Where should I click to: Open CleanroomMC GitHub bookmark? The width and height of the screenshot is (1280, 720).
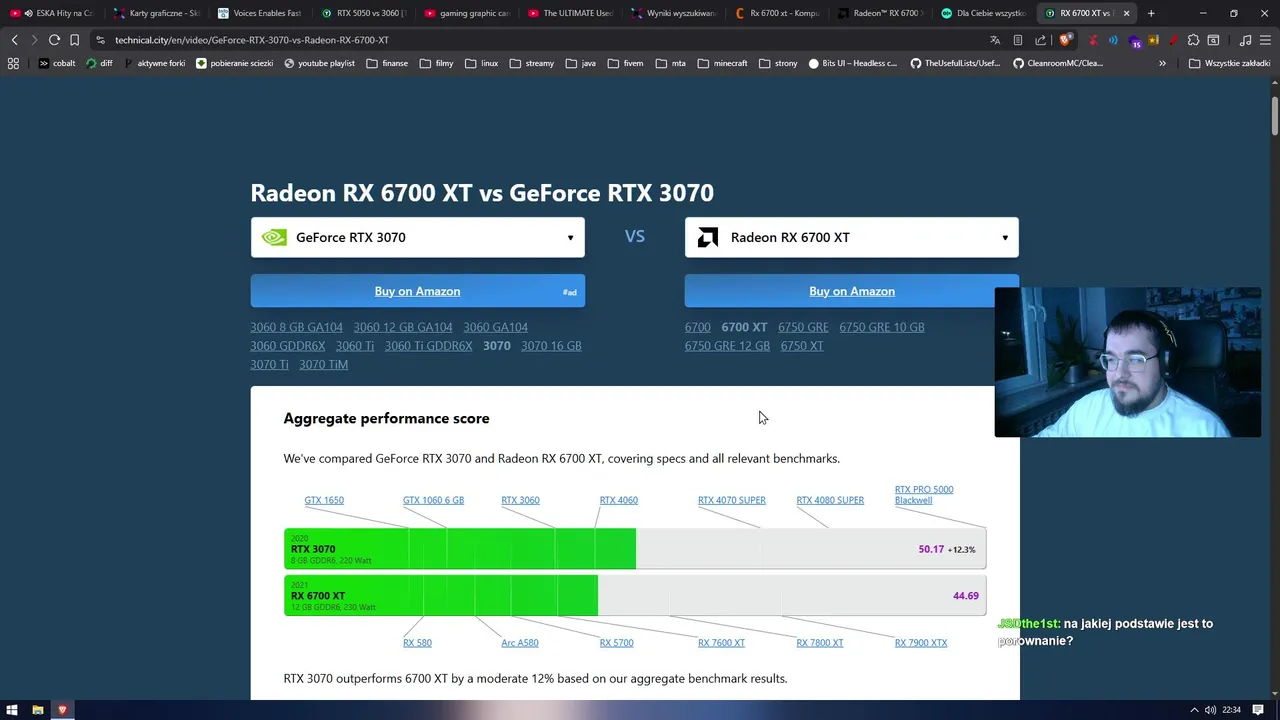(1058, 63)
